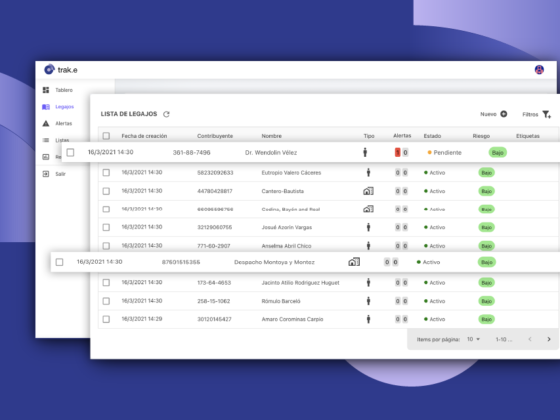Refresh the Lista de Legajos
Screen dimensions: 560x420
[166, 114]
